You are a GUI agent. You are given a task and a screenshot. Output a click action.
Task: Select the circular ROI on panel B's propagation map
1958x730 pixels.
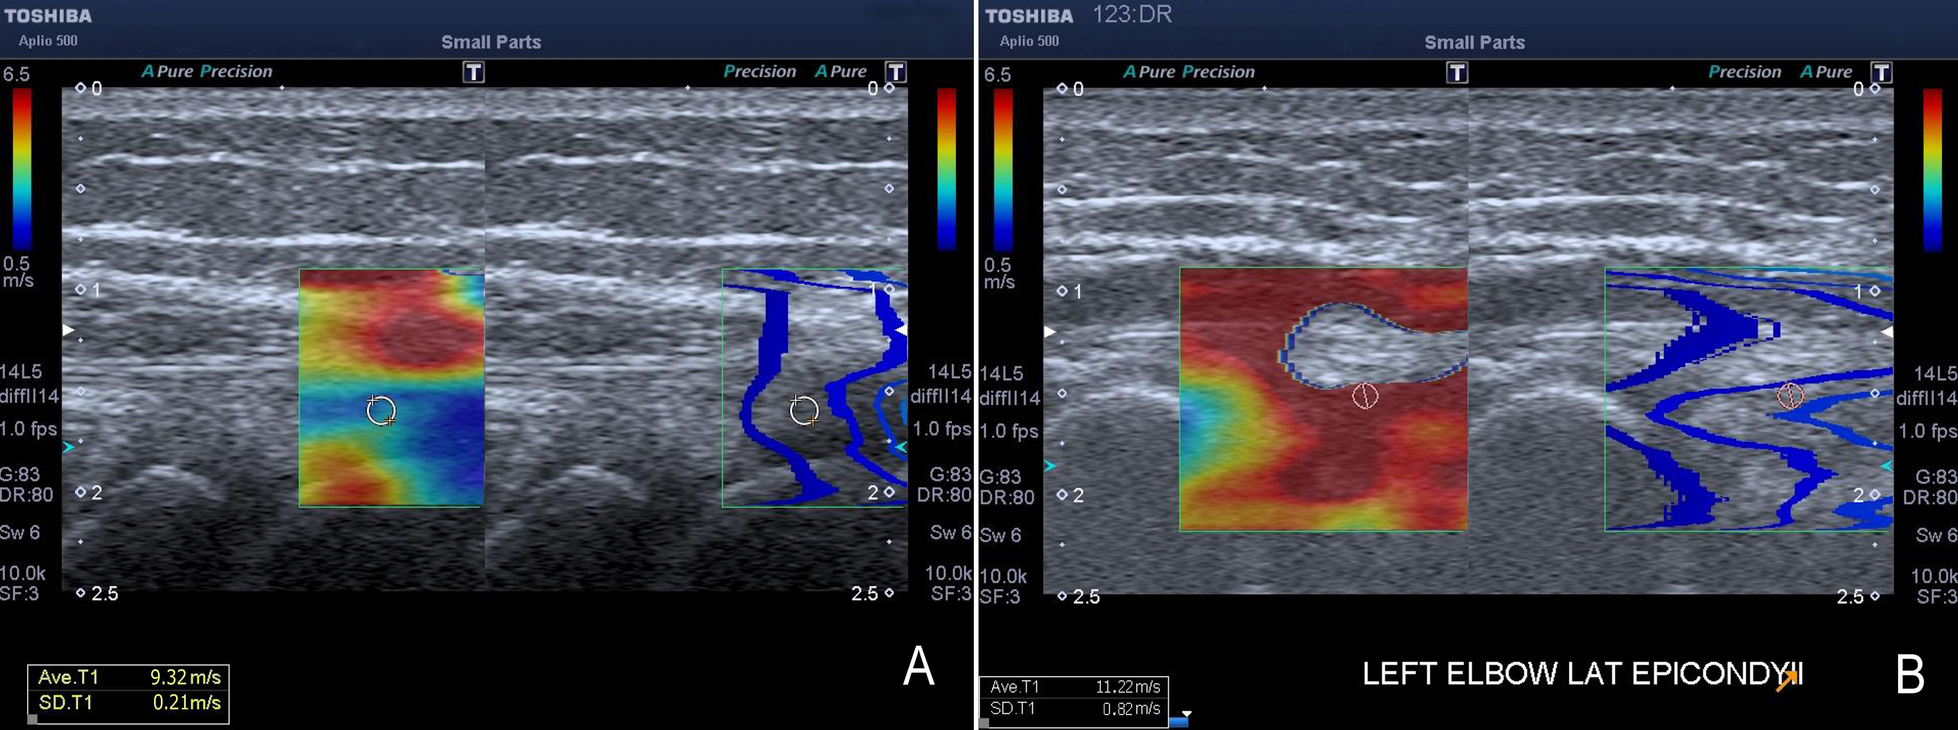click(x=1790, y=396)
